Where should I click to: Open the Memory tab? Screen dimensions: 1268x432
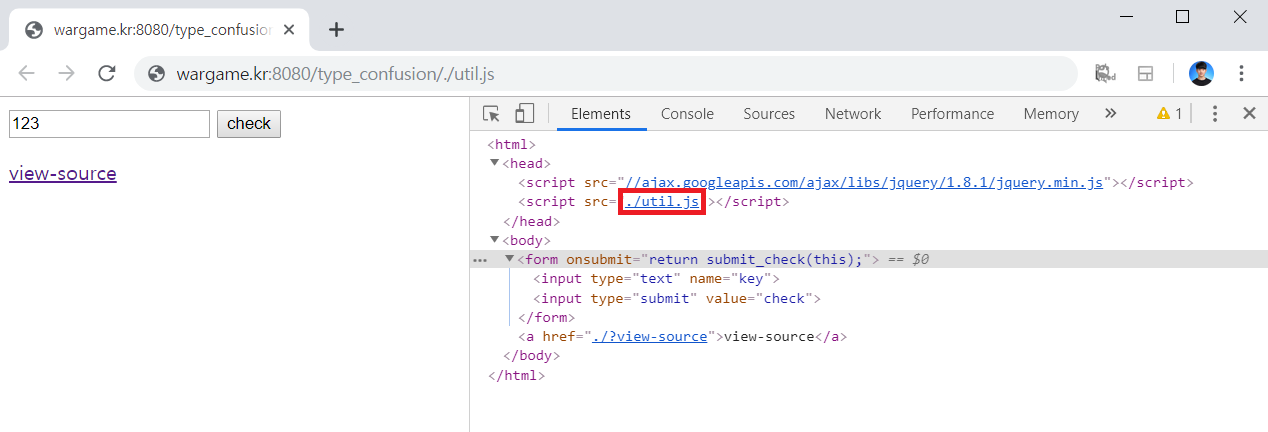(x=1051, y=114)
